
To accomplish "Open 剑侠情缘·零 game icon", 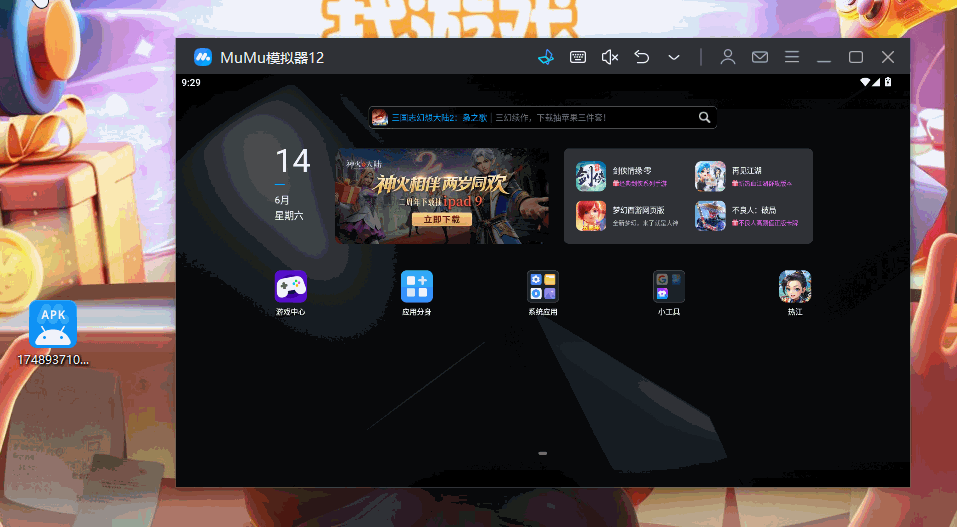I will pos(591,176).
